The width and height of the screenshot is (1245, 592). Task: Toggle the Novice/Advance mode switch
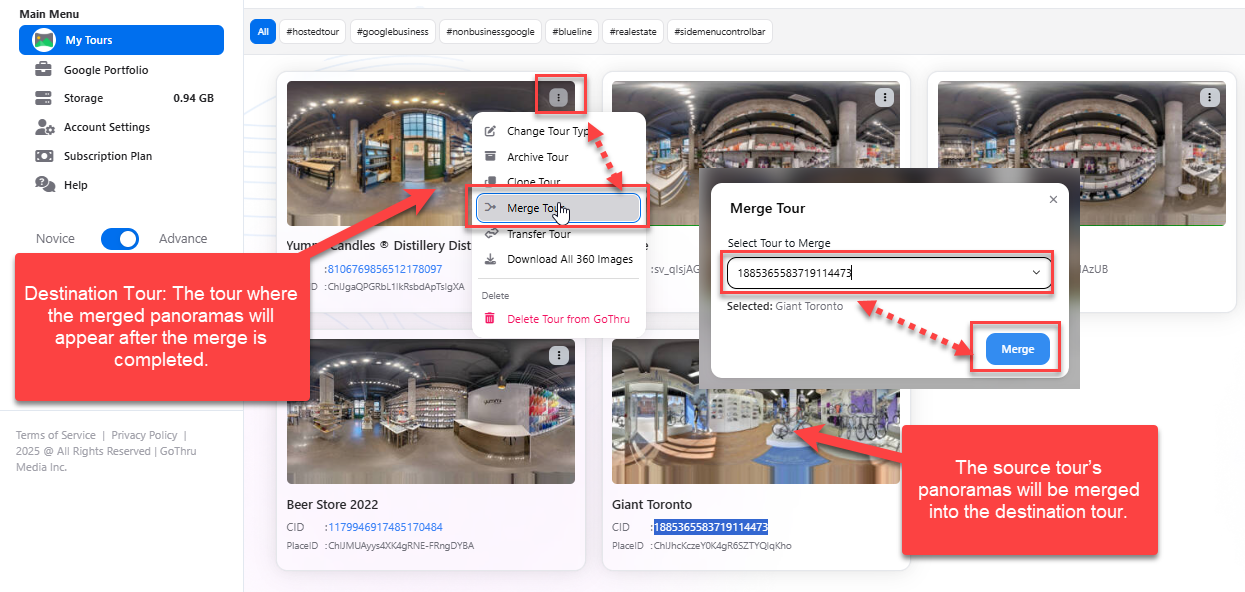pyautogui.click(x=120, y=239)
